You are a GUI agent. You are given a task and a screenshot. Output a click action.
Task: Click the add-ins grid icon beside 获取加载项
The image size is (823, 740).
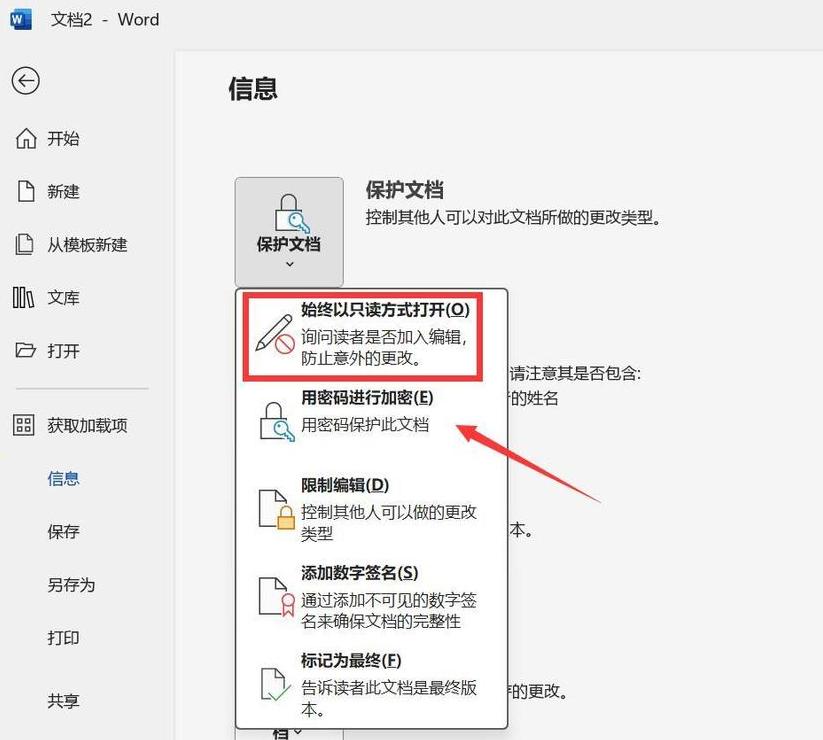[x=24, y=425]
